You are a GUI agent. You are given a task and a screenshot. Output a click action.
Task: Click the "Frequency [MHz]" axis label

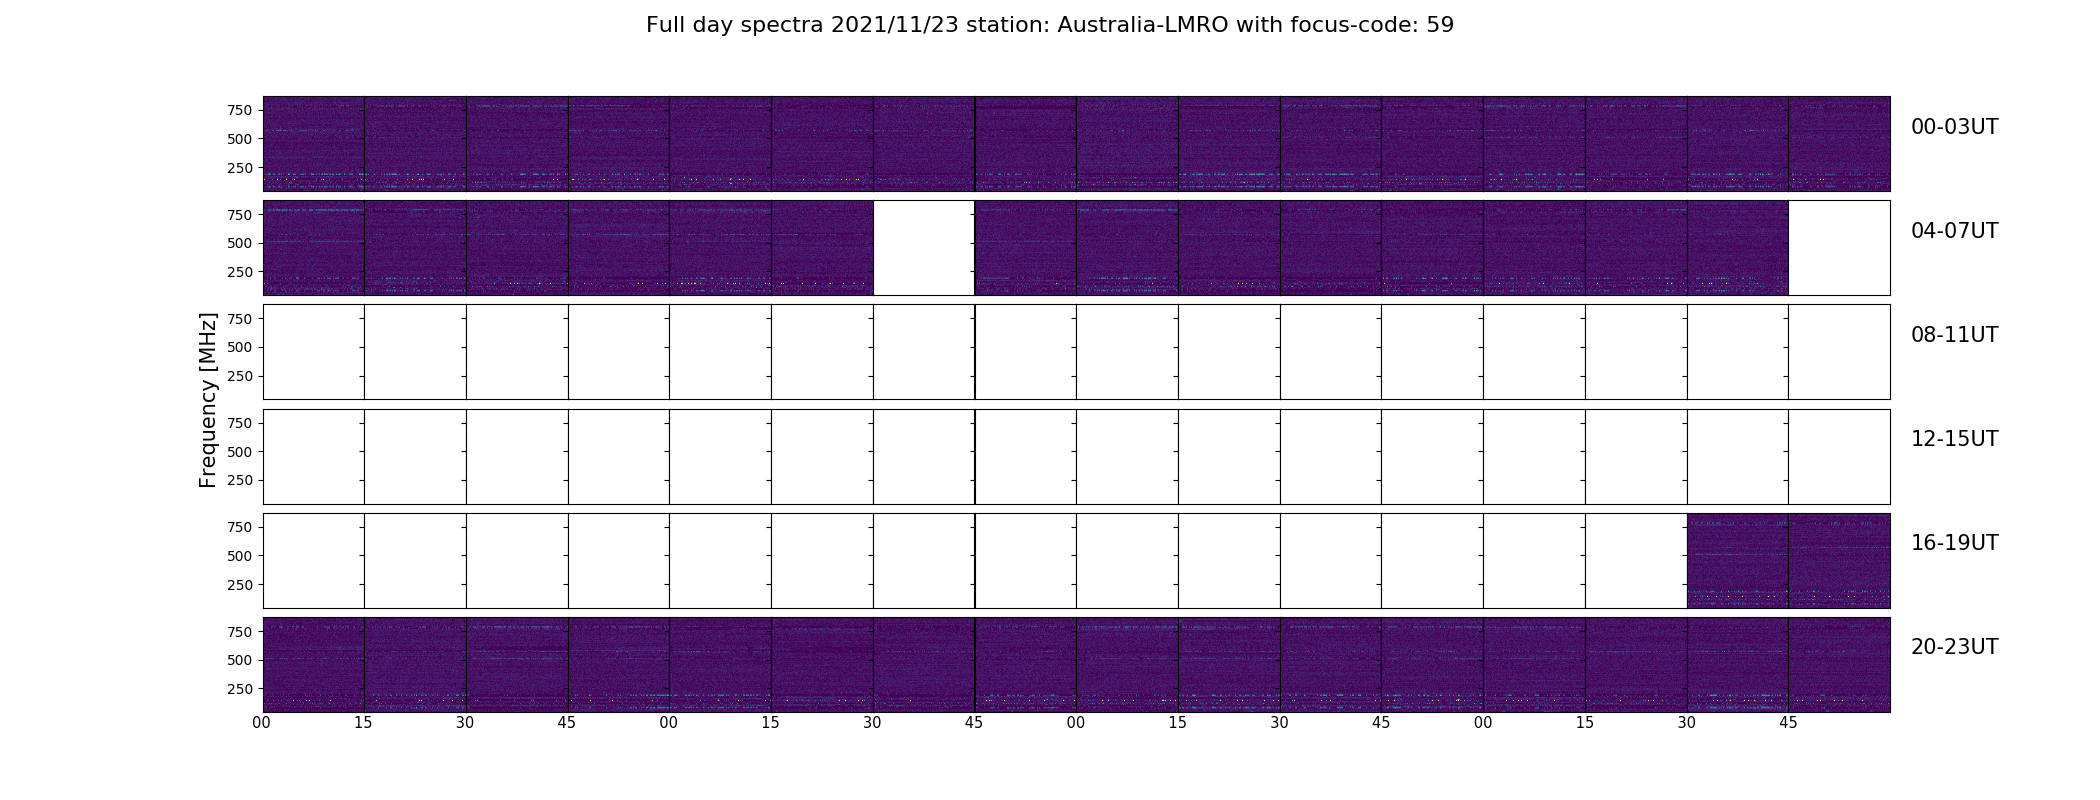click(x=208, y=400)
